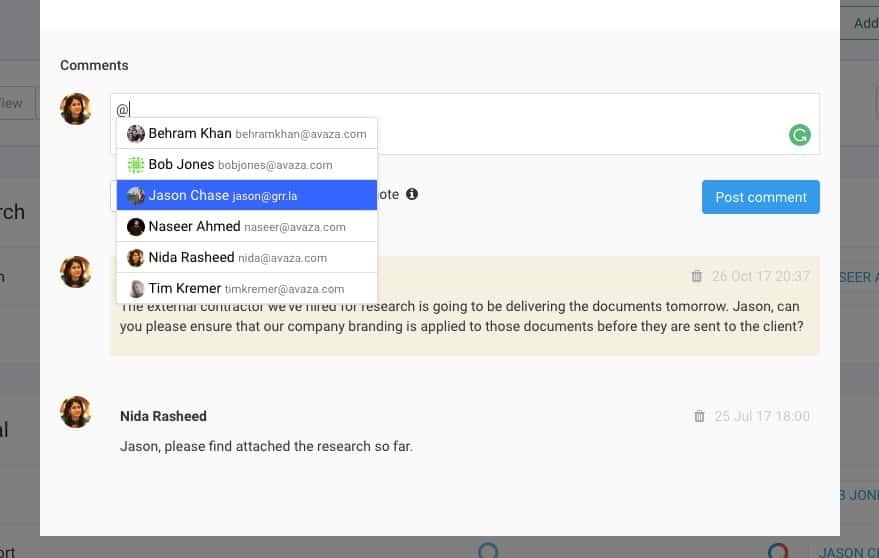
Task: Click the Add button at top right
Action: click(x=864, y=23)
